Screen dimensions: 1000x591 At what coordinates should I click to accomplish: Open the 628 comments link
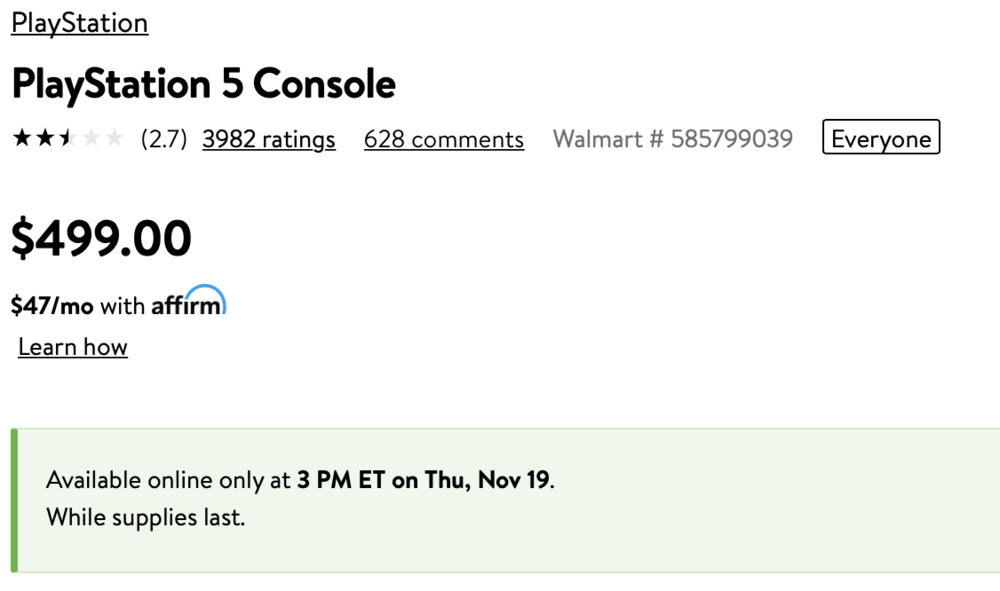point(443,139)
